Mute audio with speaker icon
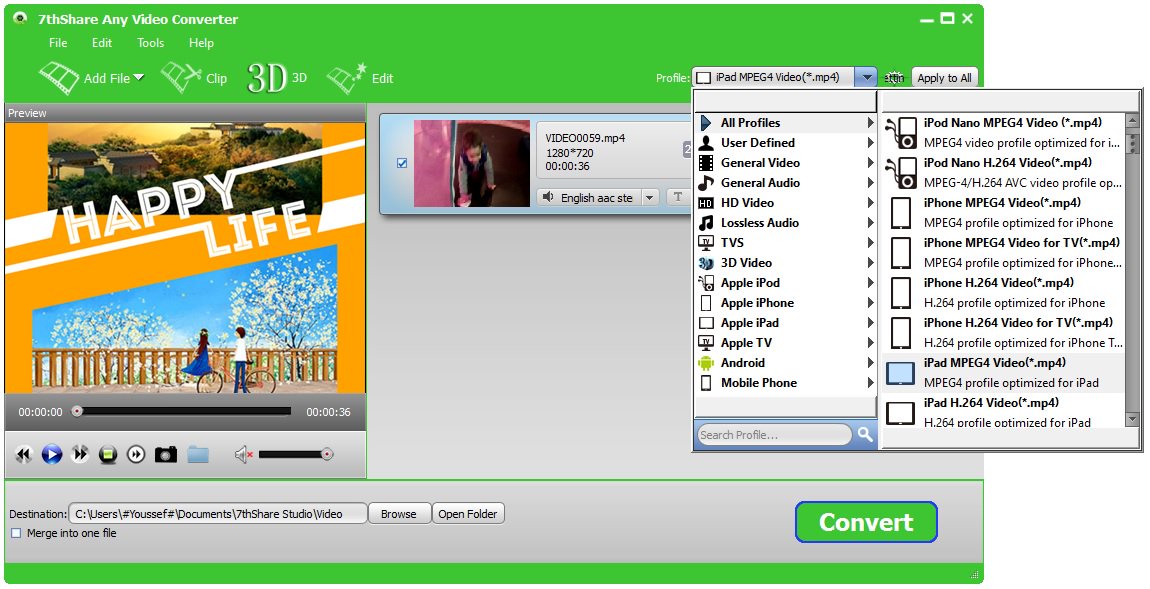This screenshot has height=589, width=1150. [243, 455]
